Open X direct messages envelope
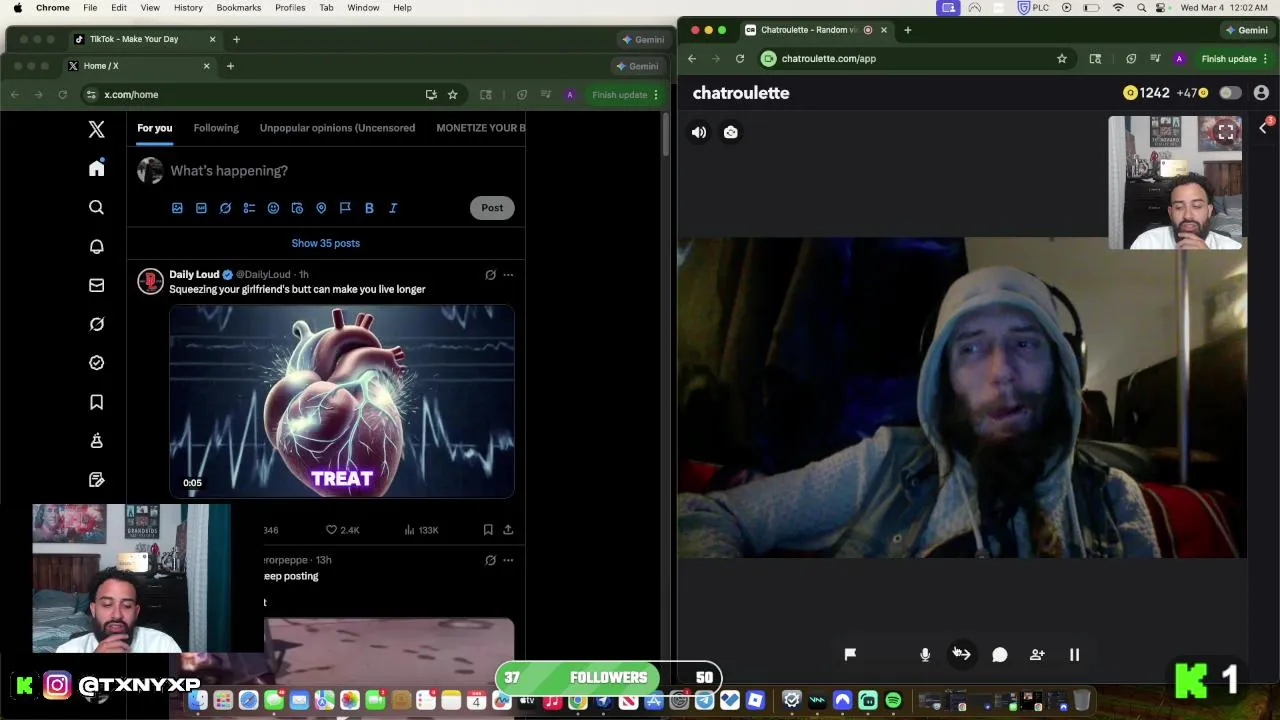 (x=97, y=285)
